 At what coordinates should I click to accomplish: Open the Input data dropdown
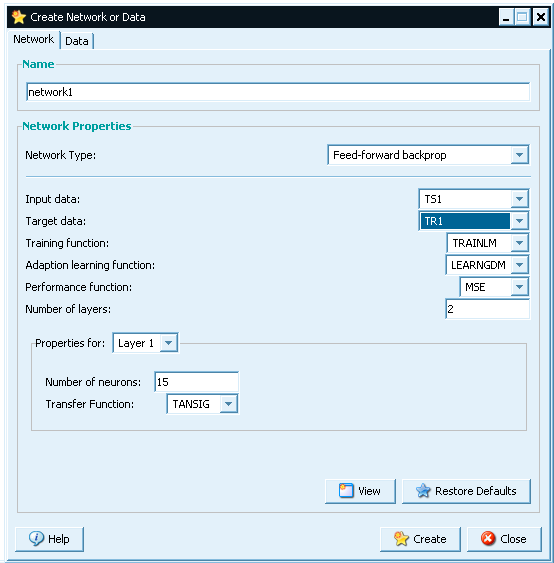(474, 199)
